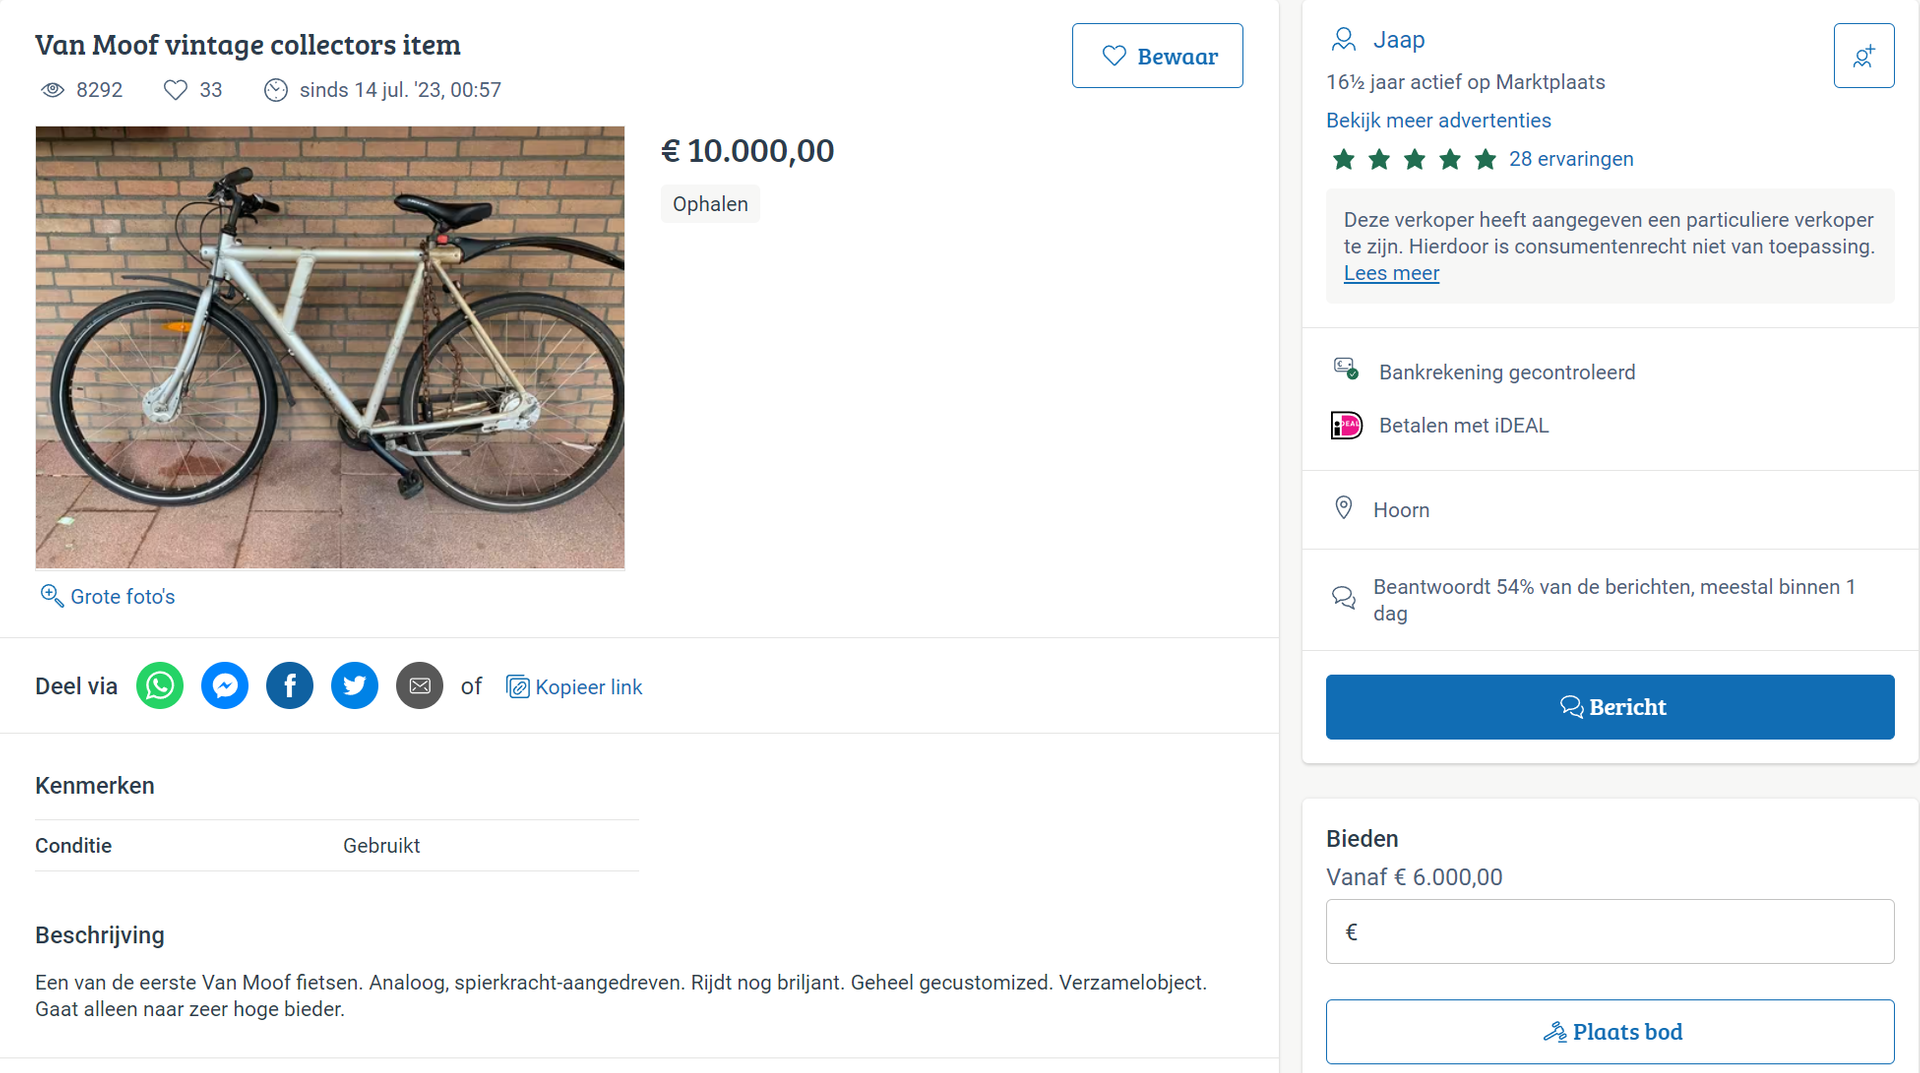Share listing via Messenger icon
The image size is (1920, 1073).
point(225,686)
